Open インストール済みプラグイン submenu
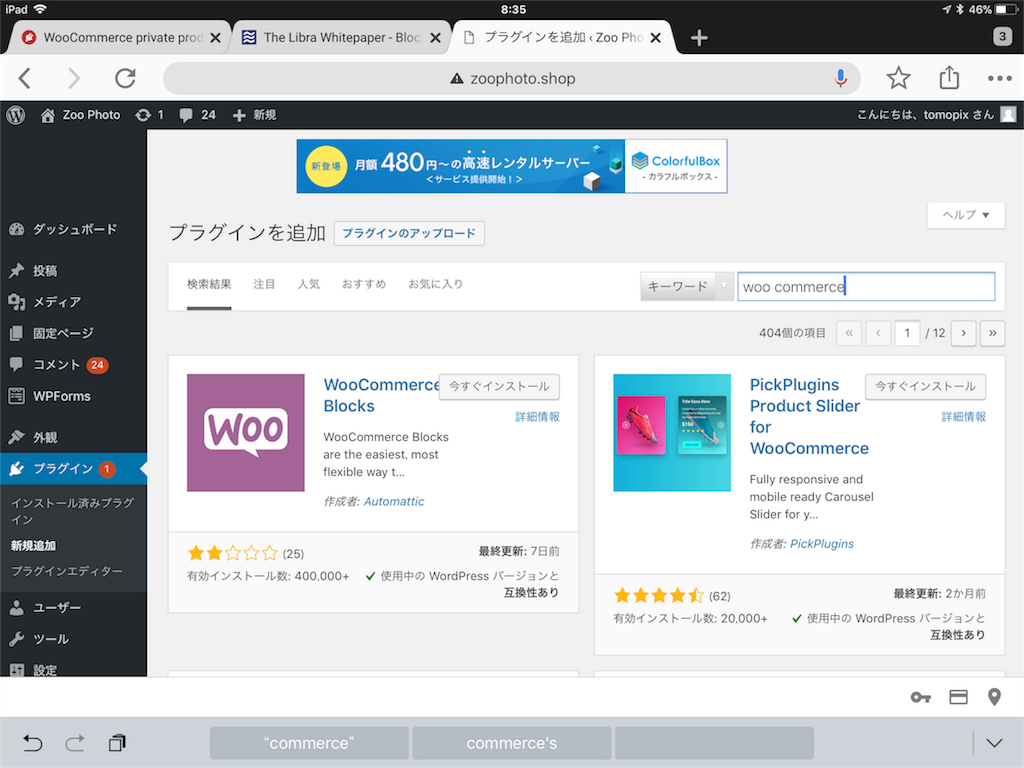Image resolution: width=1024 pixels, height=768 pixels. point(72,511)
